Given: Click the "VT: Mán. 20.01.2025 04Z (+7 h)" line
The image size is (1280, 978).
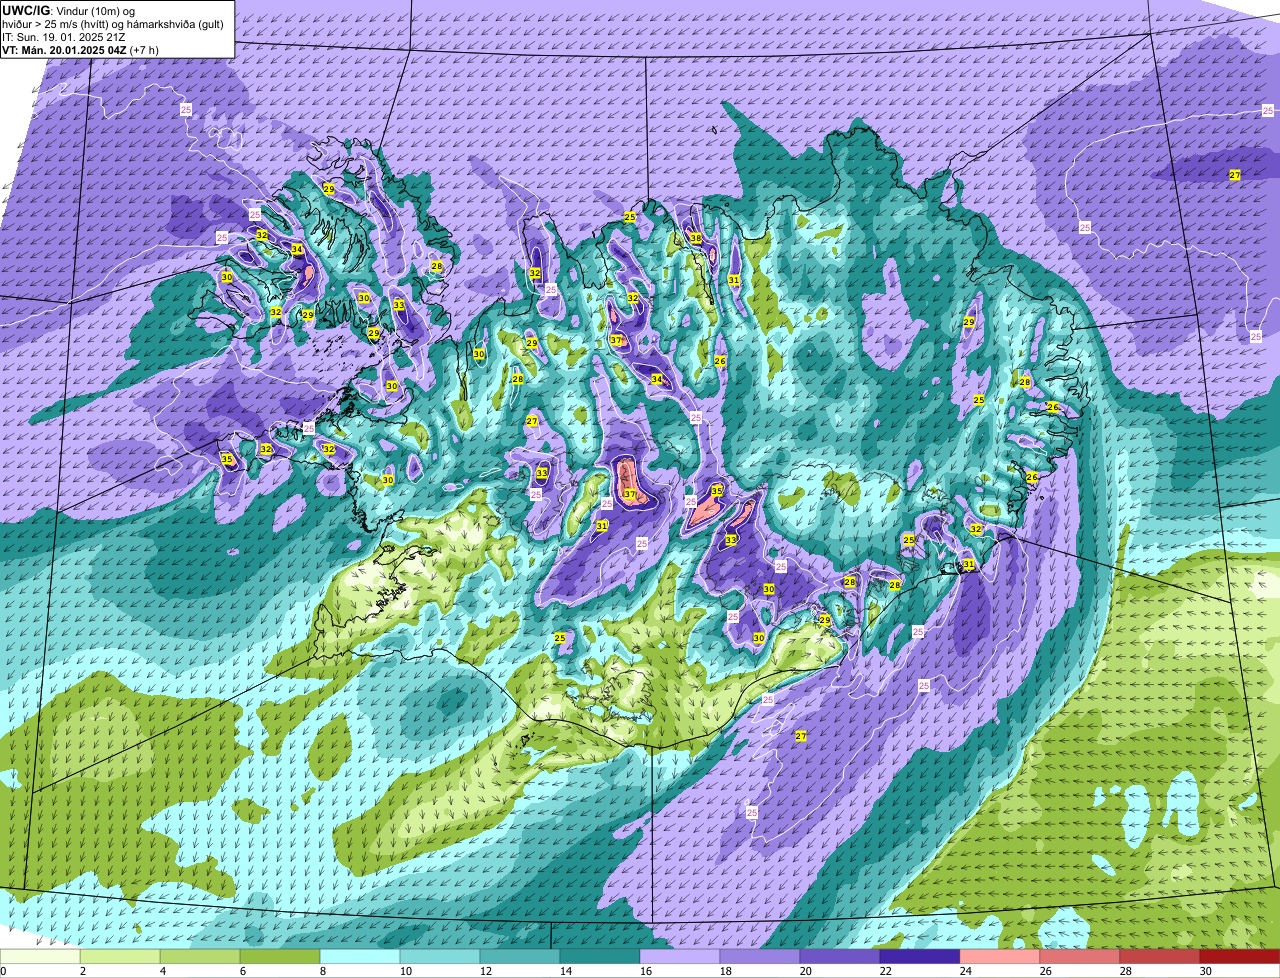Looking at the screenshot, I should (80, 50).
